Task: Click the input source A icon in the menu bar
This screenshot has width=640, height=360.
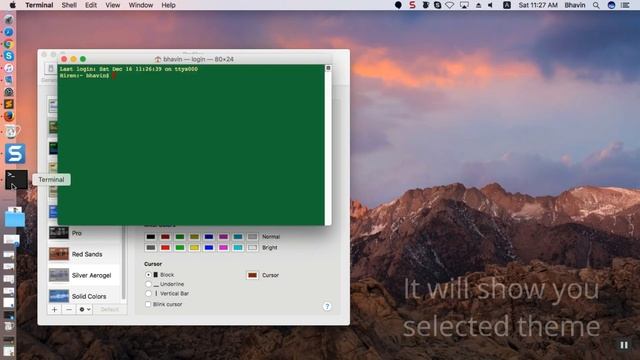Action: [507, 5]
